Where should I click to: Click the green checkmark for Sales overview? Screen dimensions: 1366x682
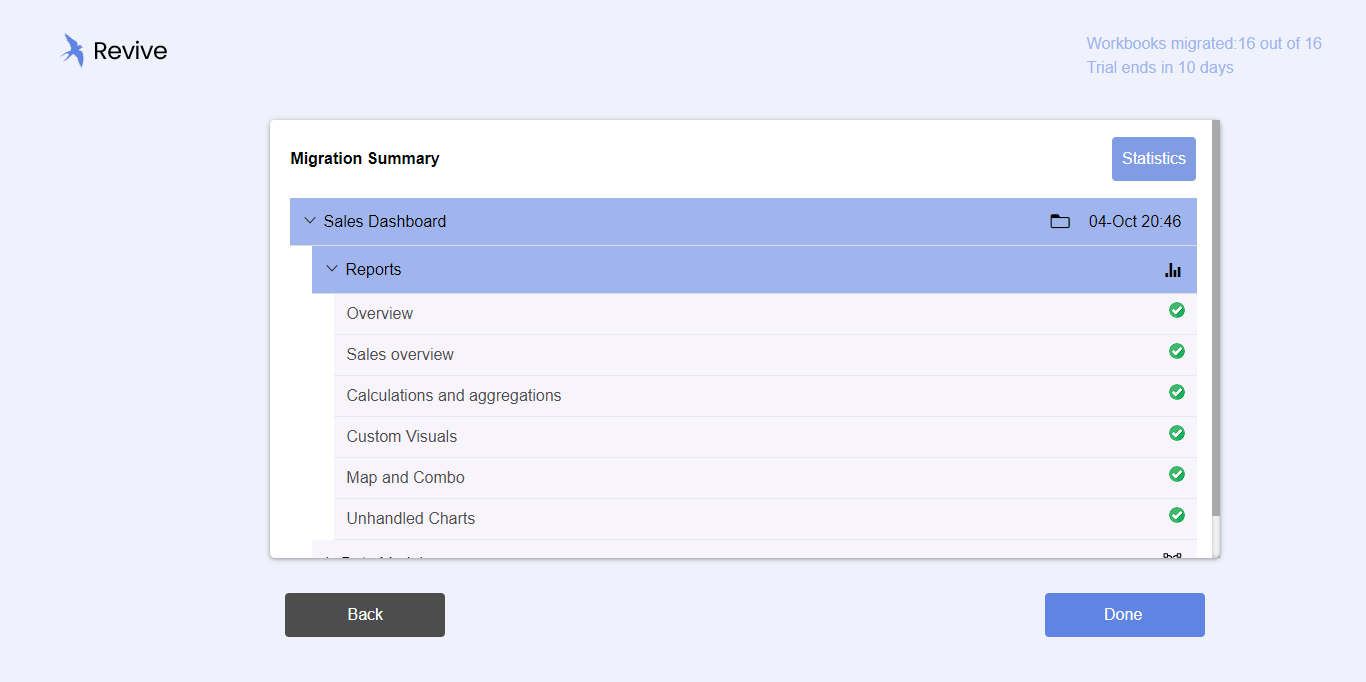1177,351
